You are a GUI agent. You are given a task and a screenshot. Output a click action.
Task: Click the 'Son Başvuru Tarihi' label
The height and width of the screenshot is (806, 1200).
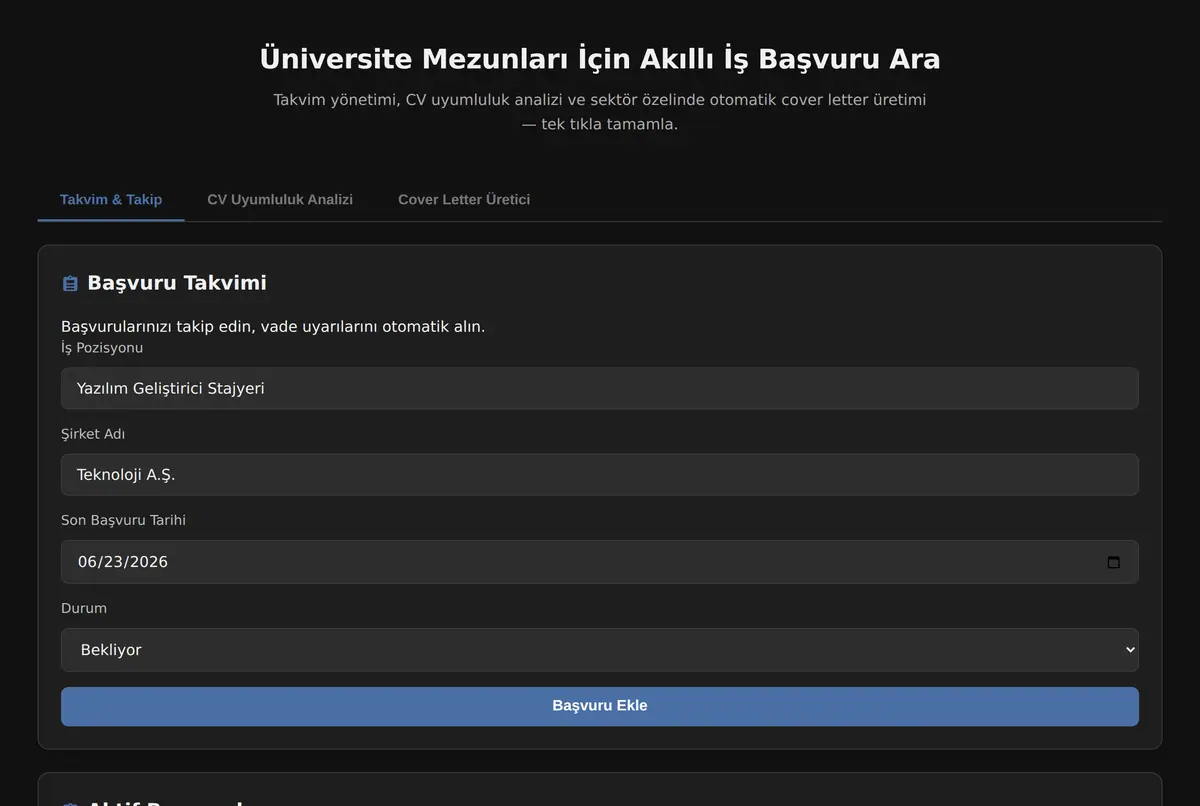tap(123, 520)
